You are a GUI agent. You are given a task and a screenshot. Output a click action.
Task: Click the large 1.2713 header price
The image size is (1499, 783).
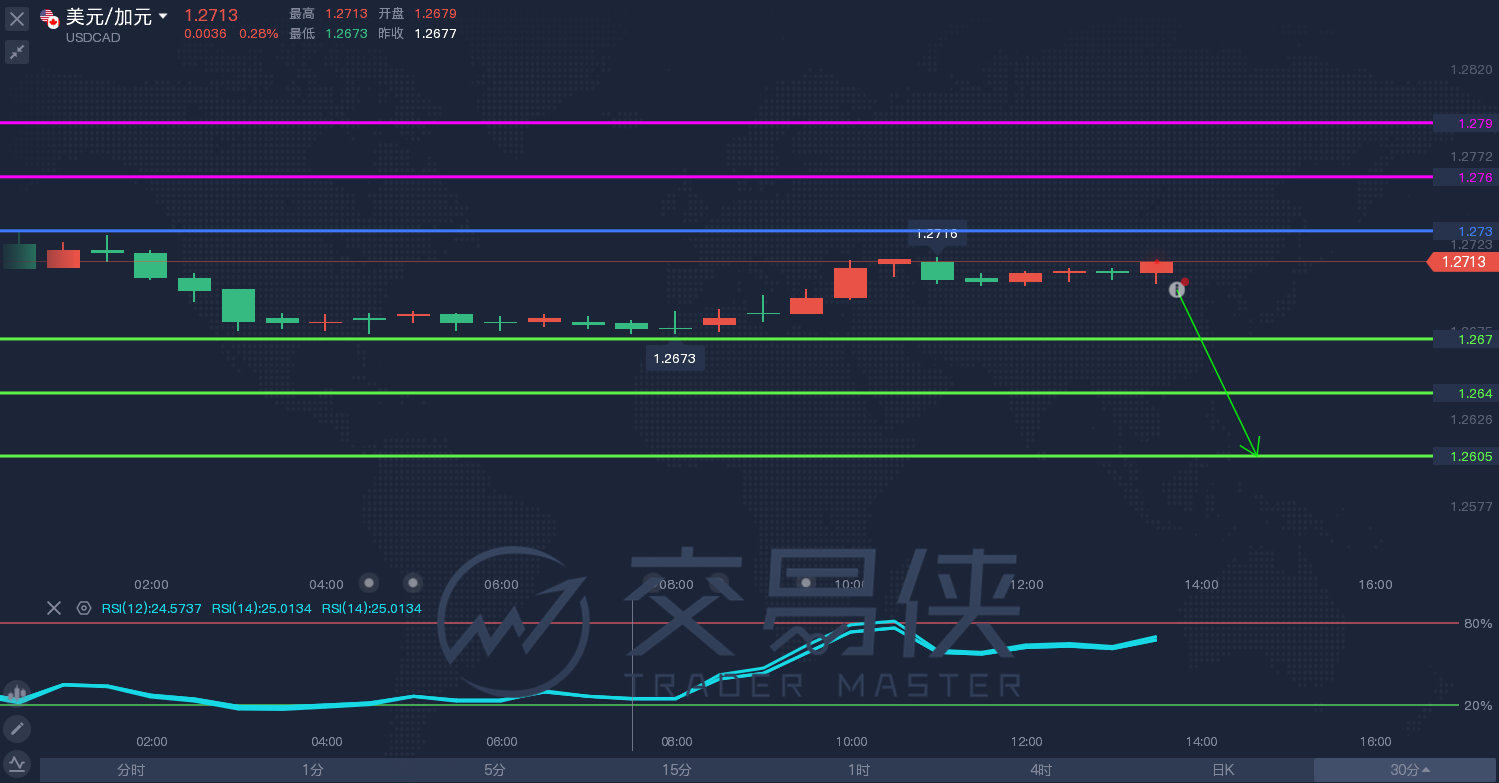[212, 14]
